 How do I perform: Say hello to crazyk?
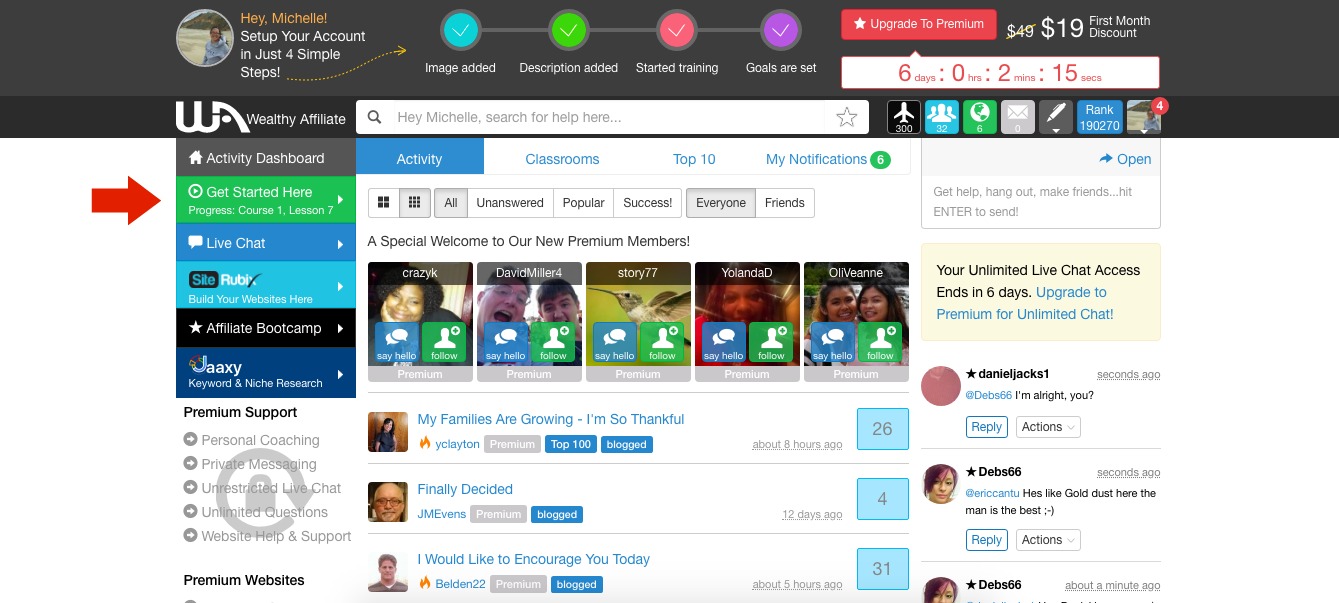tap(396, 343)
